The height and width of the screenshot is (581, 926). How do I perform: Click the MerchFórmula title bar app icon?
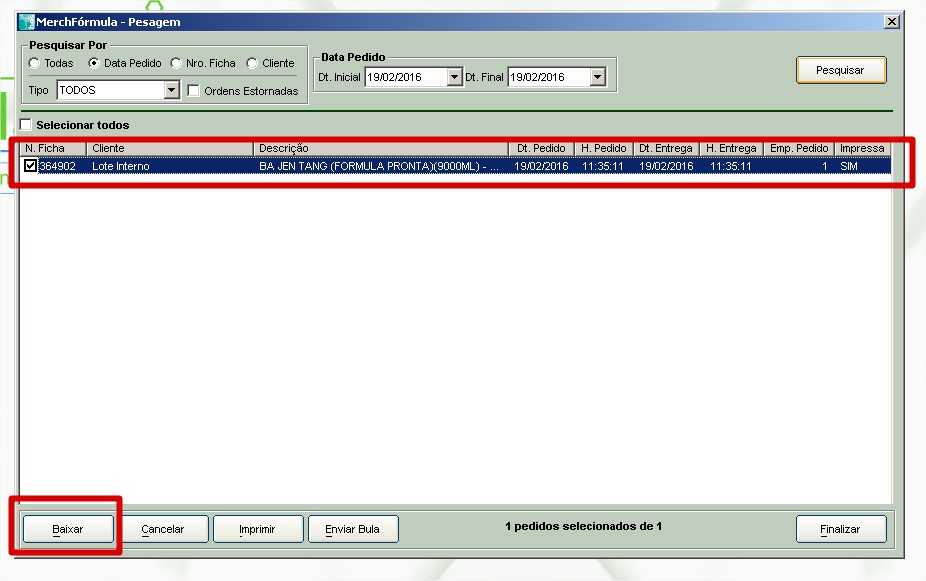[x=27, y=22]
